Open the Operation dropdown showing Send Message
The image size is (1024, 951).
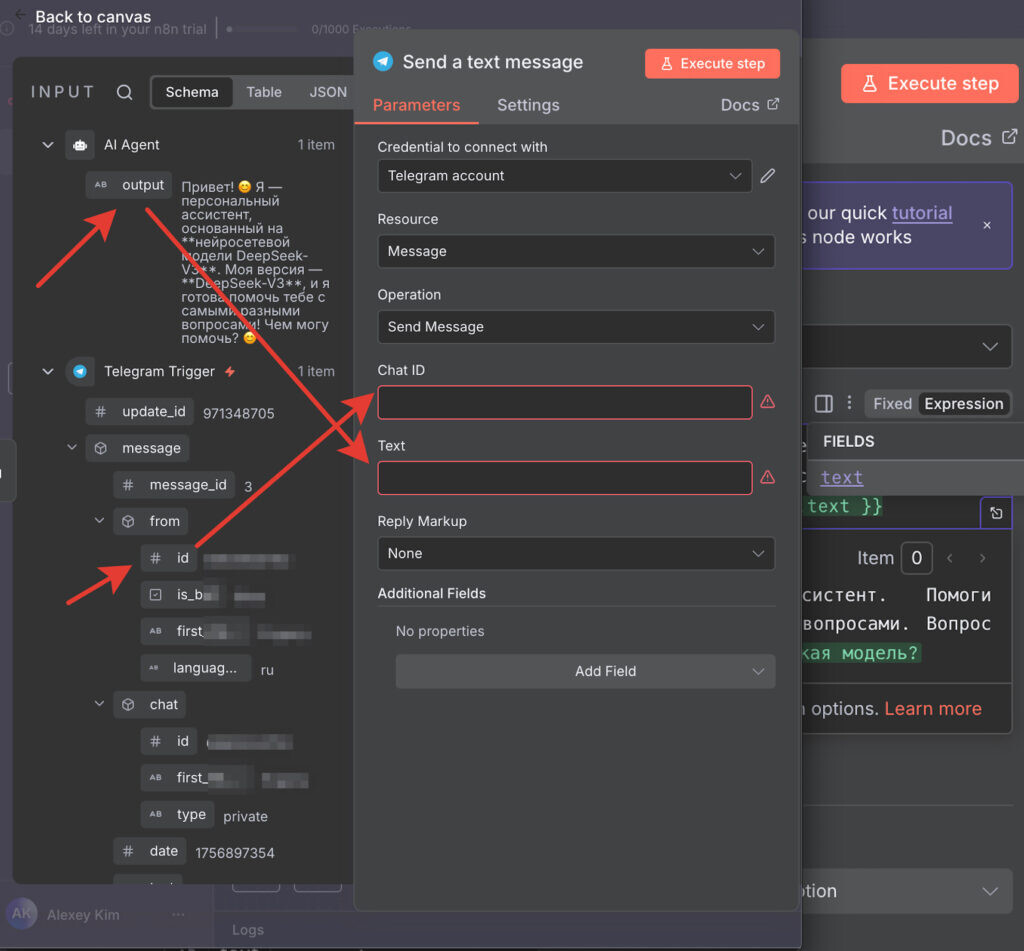575,327
